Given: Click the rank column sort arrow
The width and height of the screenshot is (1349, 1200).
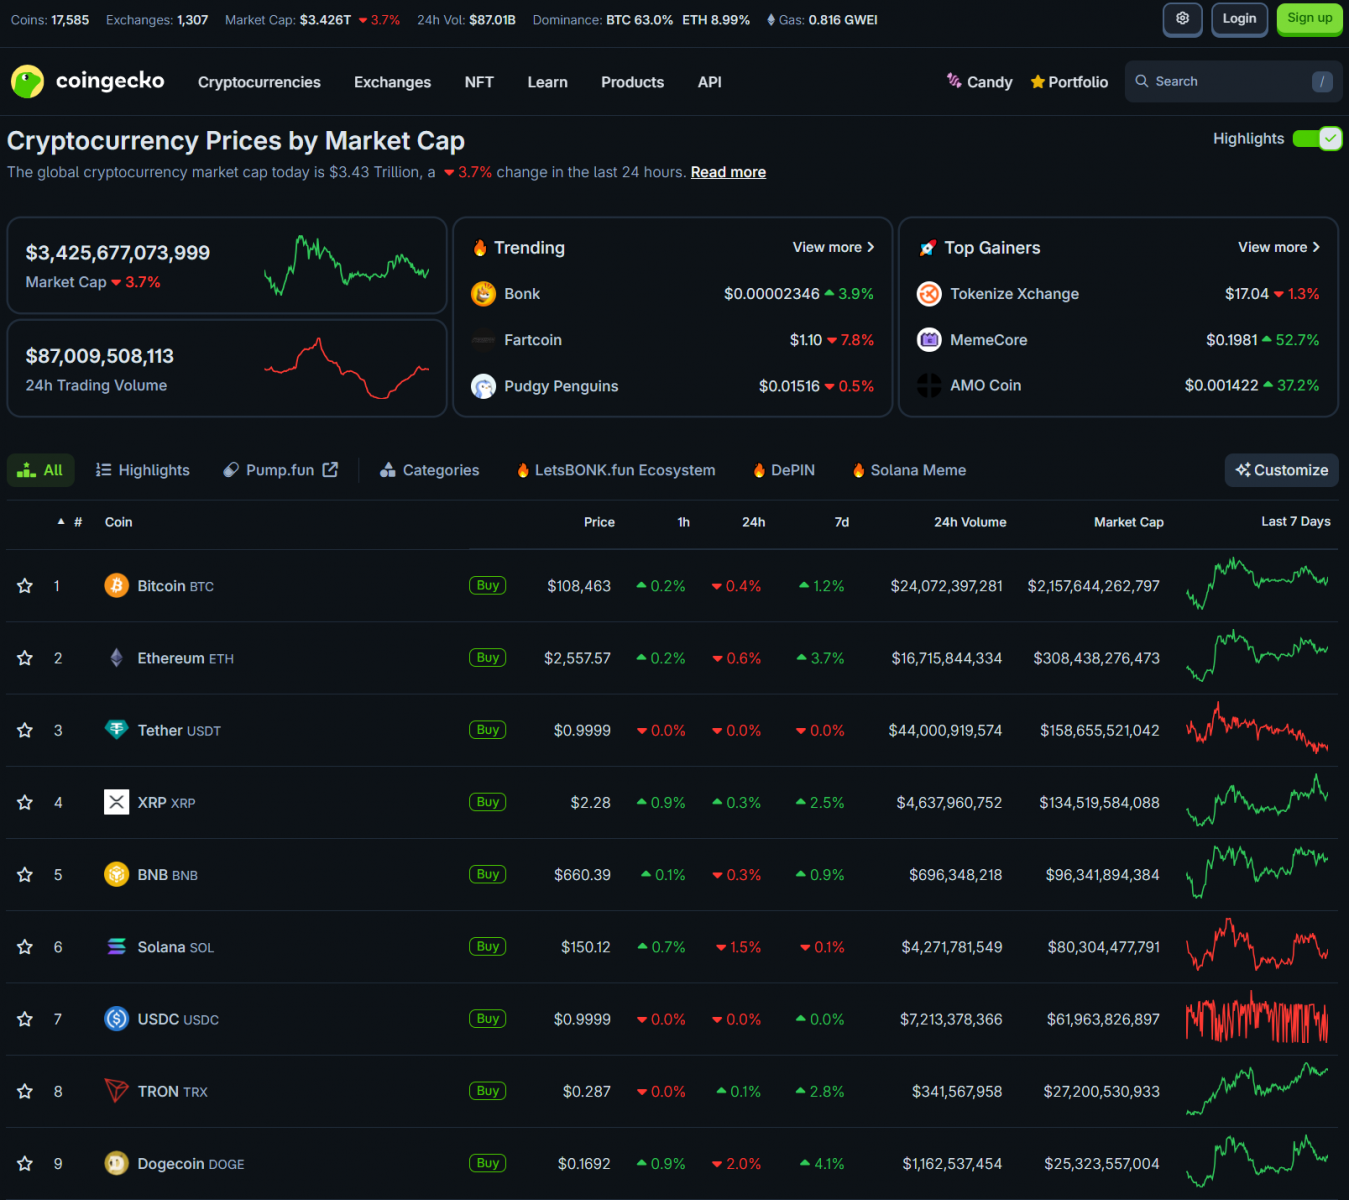Looking at the screenshot, I should pyautogui.click(x=60, y=521).
